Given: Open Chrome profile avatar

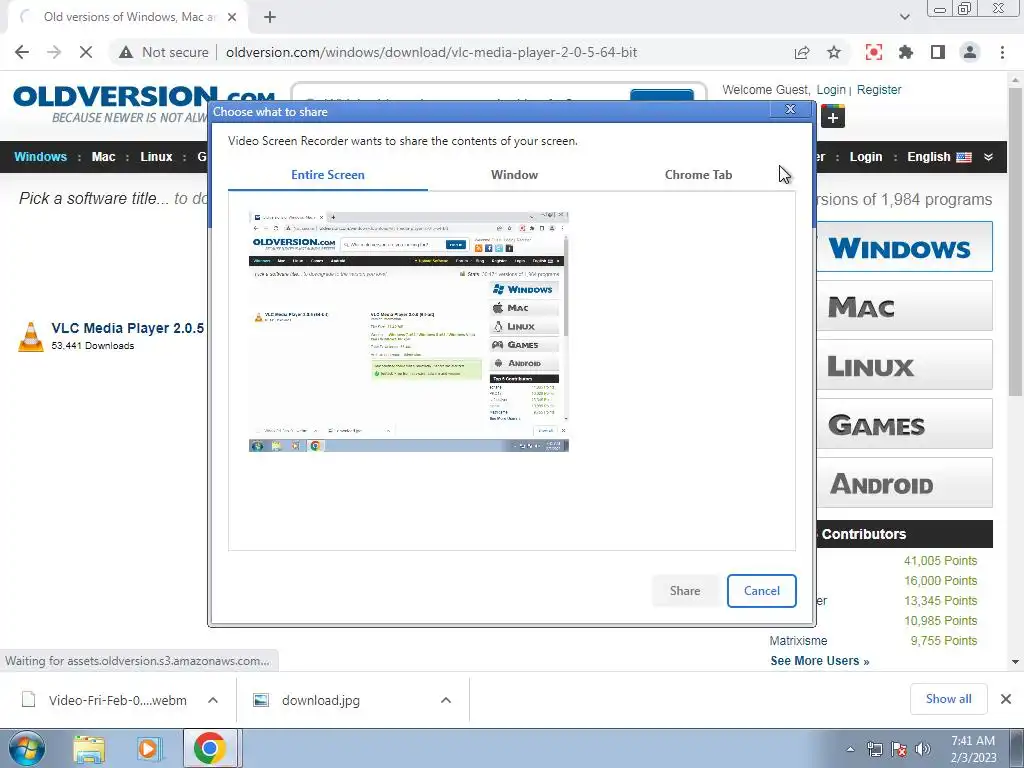Looking at the screenshot, I should (x=970, y=52).
